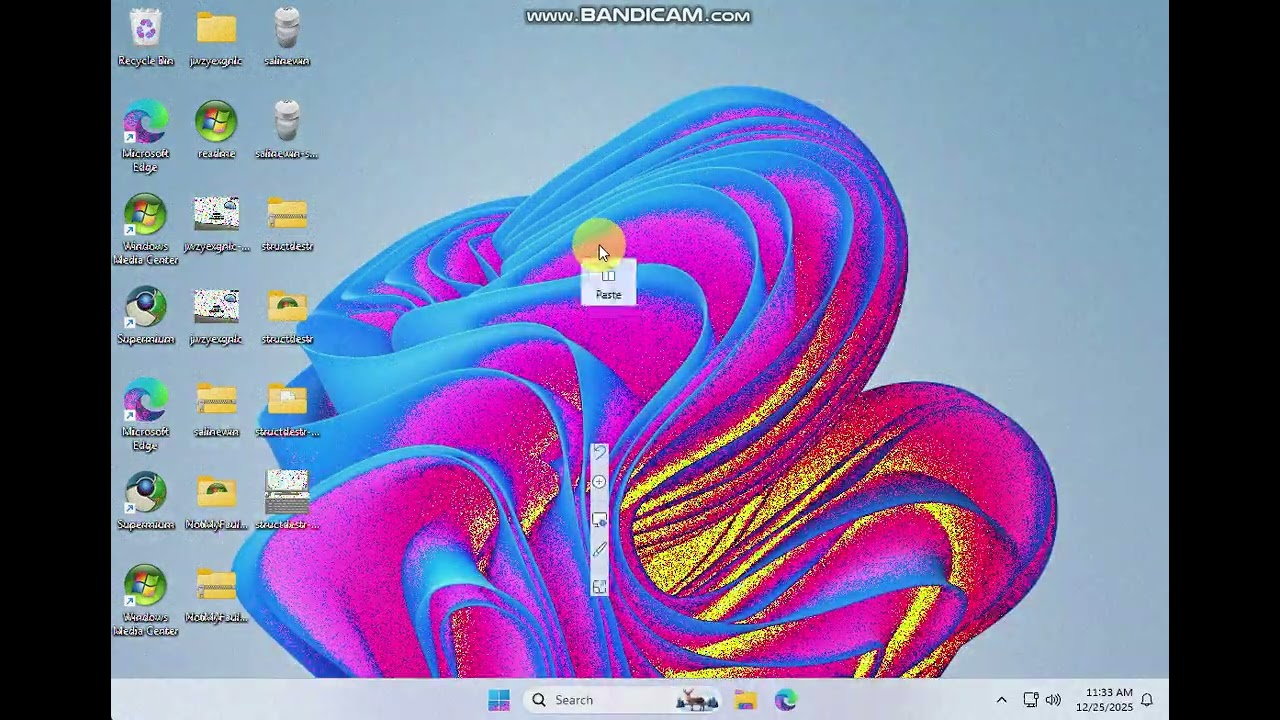Launch Microsoft Edge from the taskbar

coord(786,700)
